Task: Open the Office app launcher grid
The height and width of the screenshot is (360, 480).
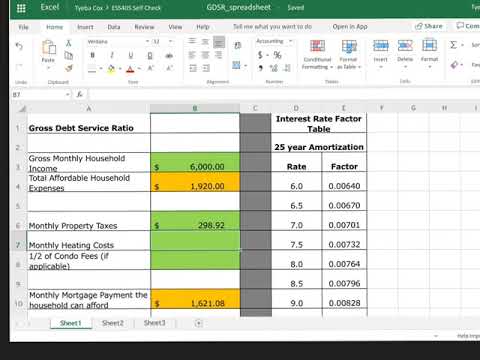Action: coord(21,8)
